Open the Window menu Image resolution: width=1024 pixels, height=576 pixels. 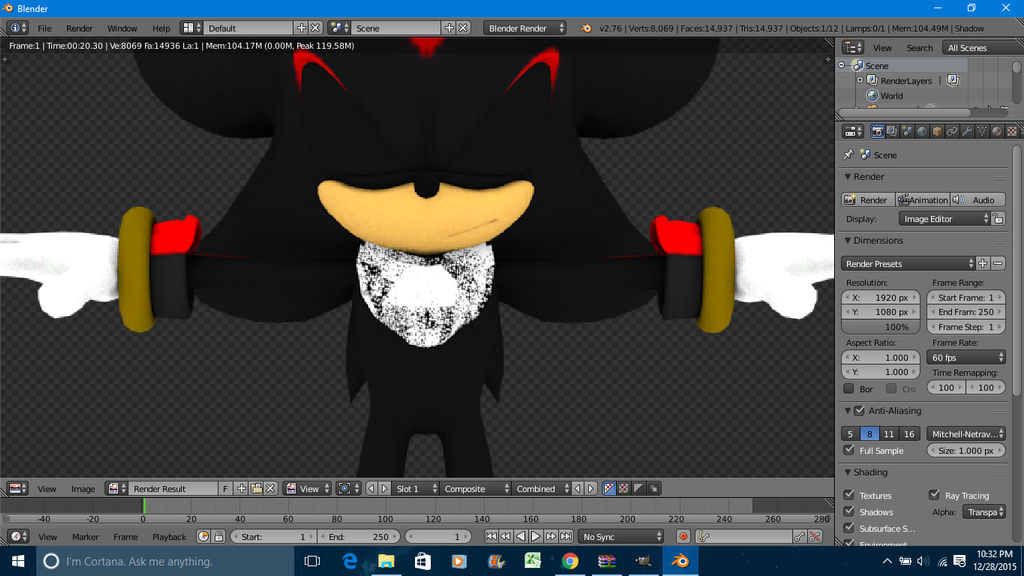tap(122, 28)
